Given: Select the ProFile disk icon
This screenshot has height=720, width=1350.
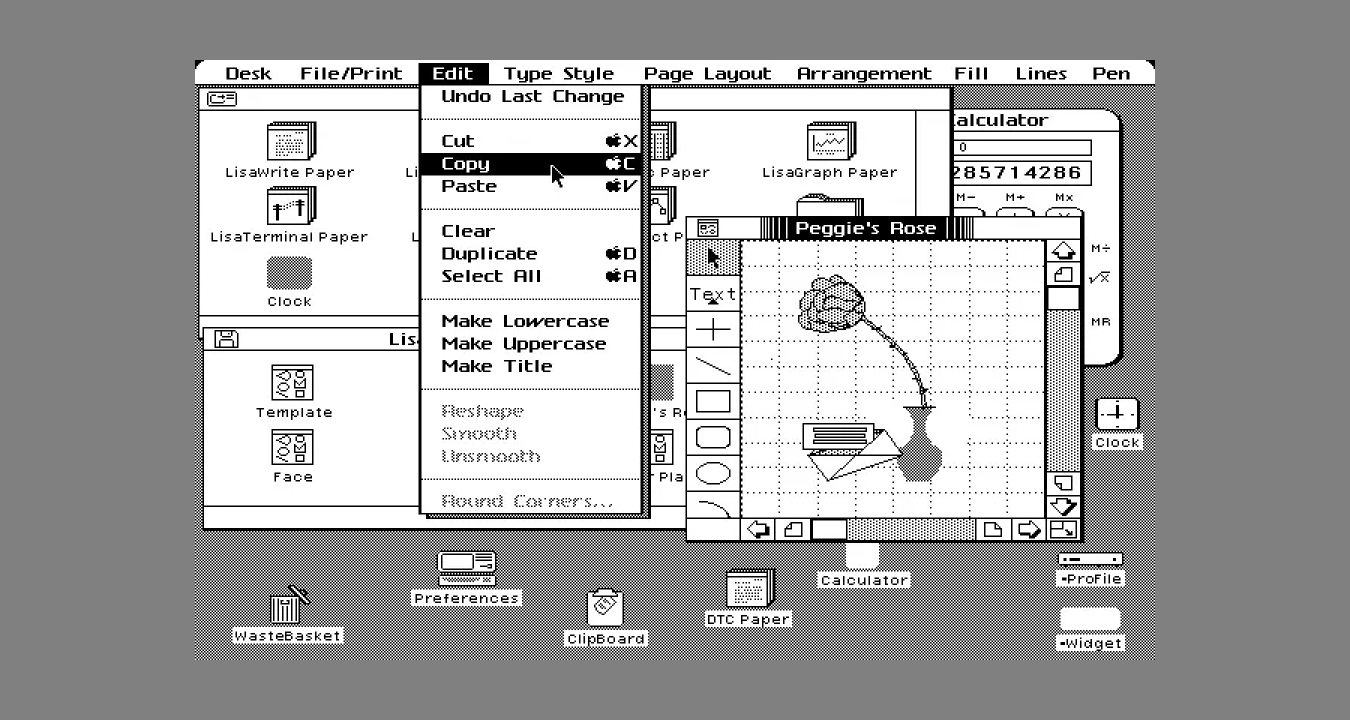Looking at the screenshot, I should [x=1090, y=560].
